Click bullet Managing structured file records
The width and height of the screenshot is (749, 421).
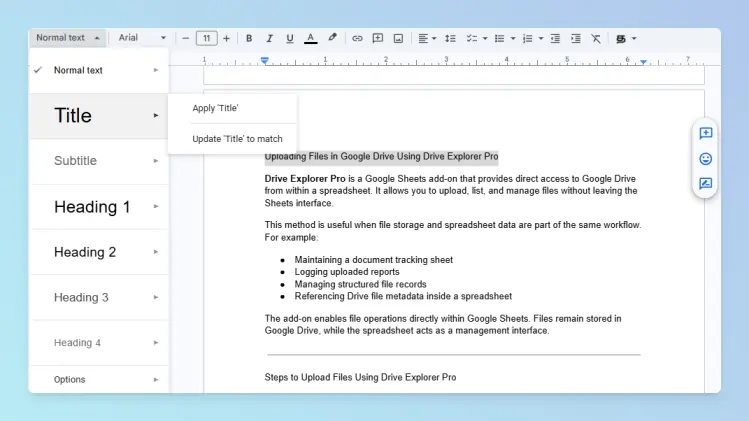[x=360, y=284]
